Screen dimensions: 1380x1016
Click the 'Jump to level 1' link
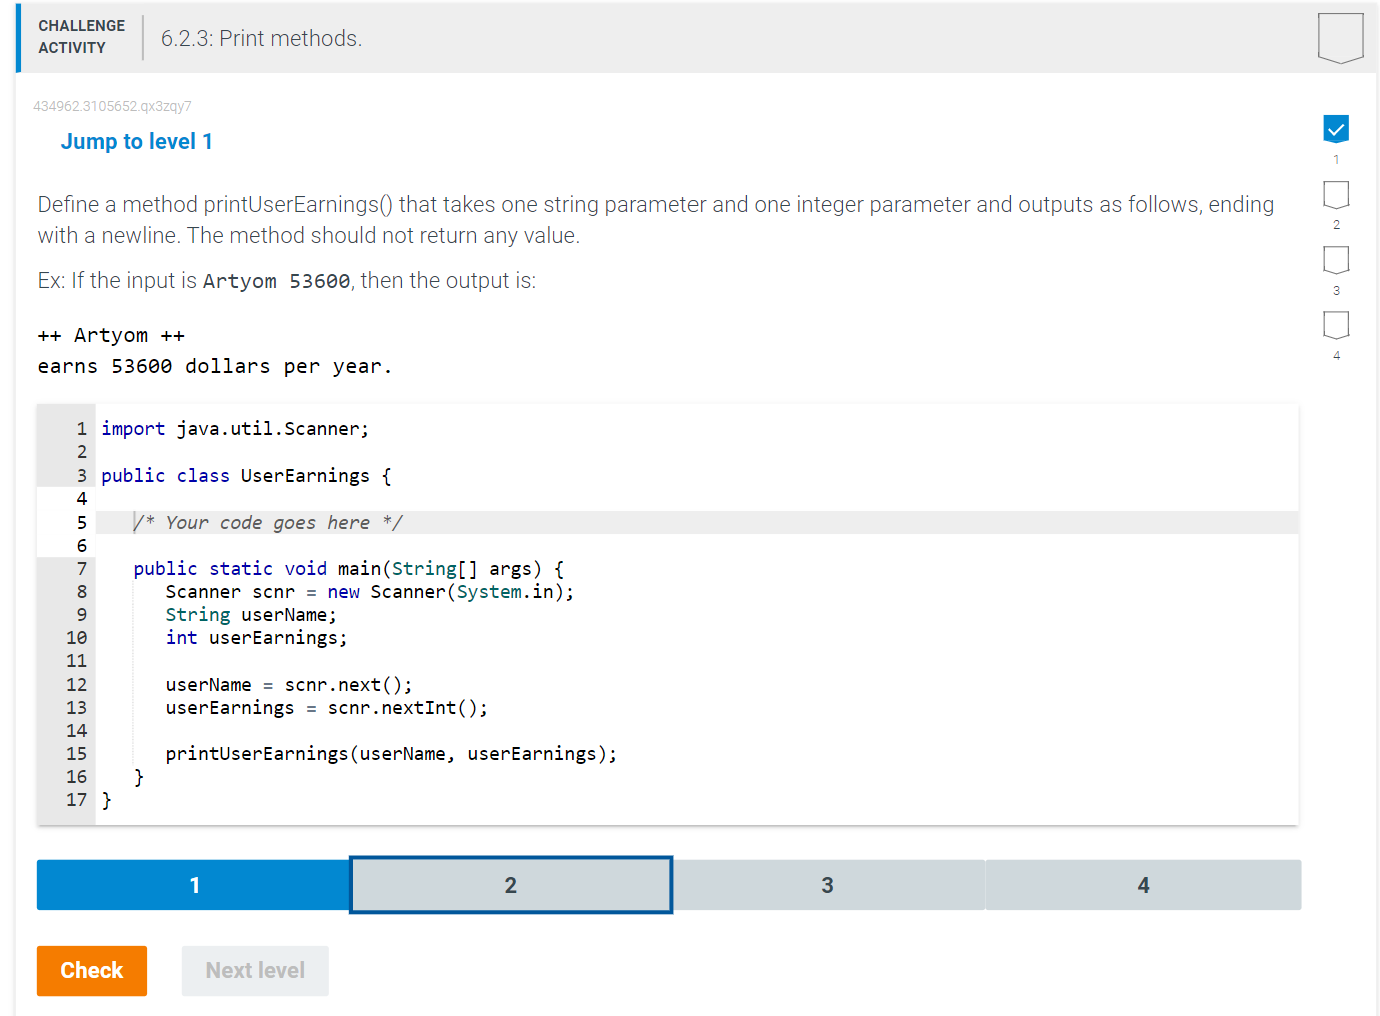tap(137, 142)
